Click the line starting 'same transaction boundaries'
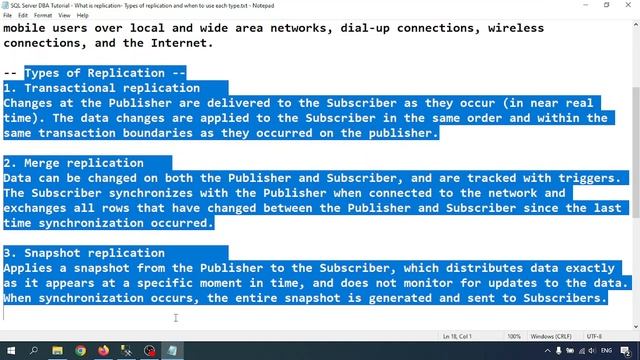This screenshot has height=360, width=640. pyautogui.click(x=221, y=133)
